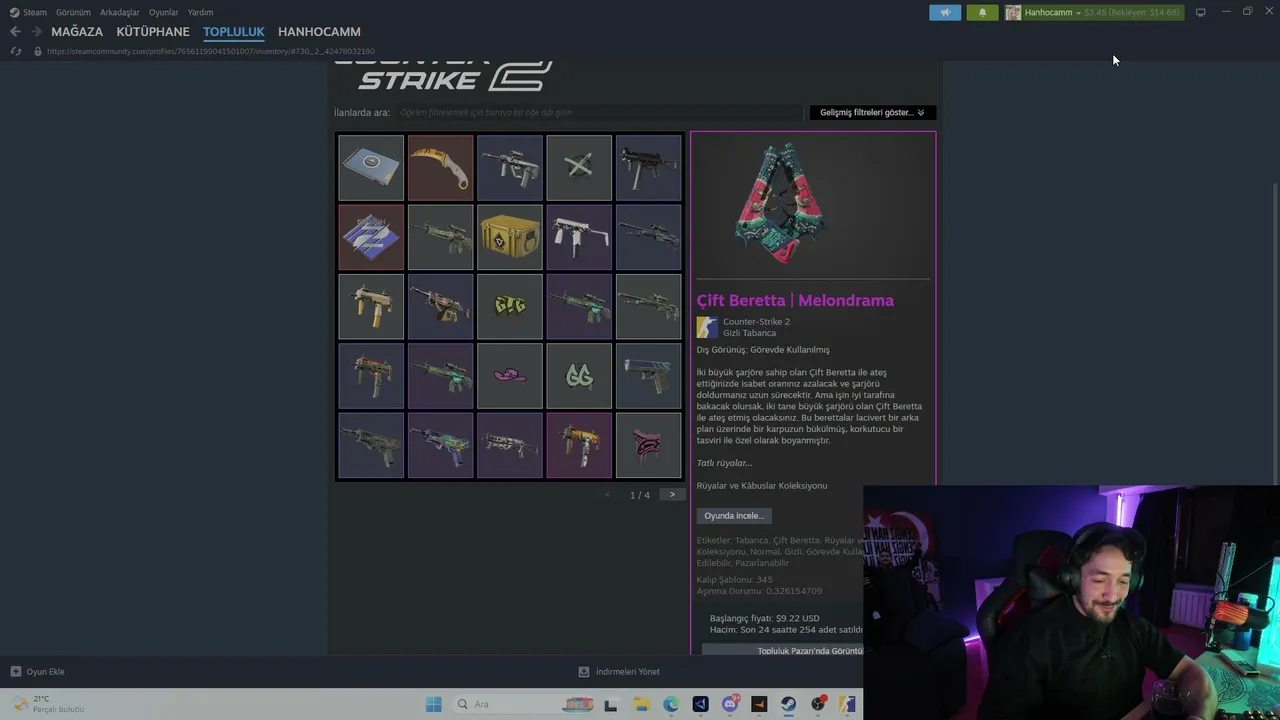
Task: Switch to the KÜTÜPHANE tab
Action: coord(153,32)
